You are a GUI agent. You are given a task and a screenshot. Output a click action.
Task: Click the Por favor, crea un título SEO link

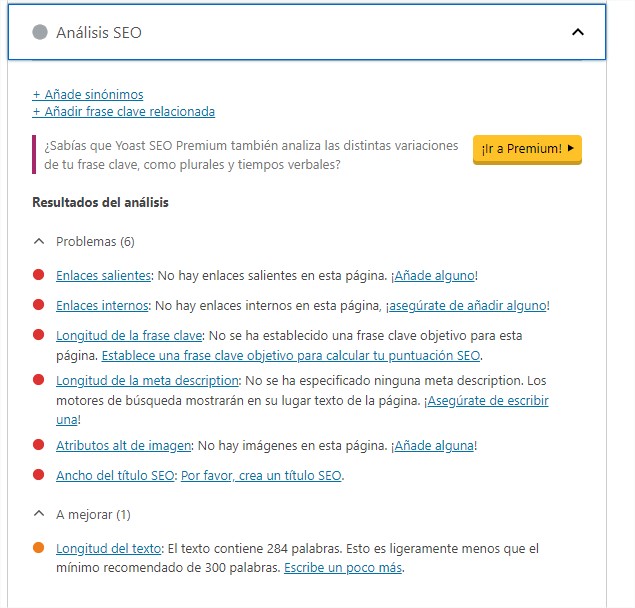pyautogui.click(x=261, y=475)
